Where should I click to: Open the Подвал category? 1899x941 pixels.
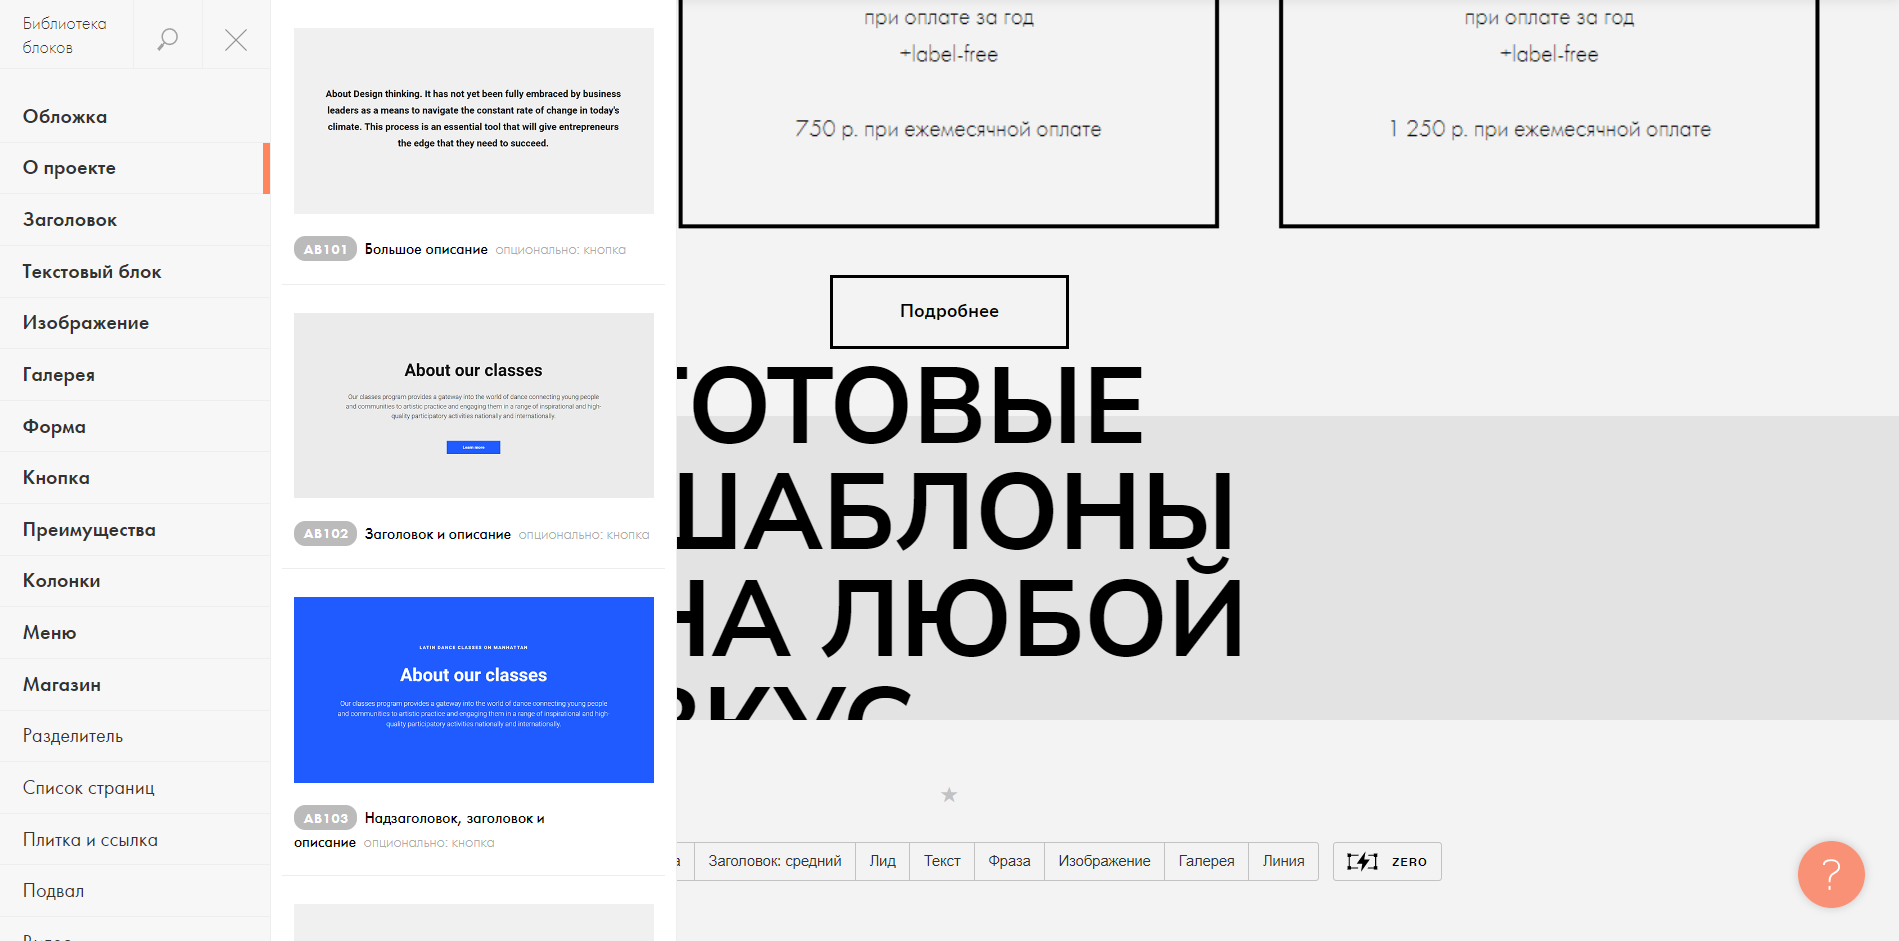135,890
